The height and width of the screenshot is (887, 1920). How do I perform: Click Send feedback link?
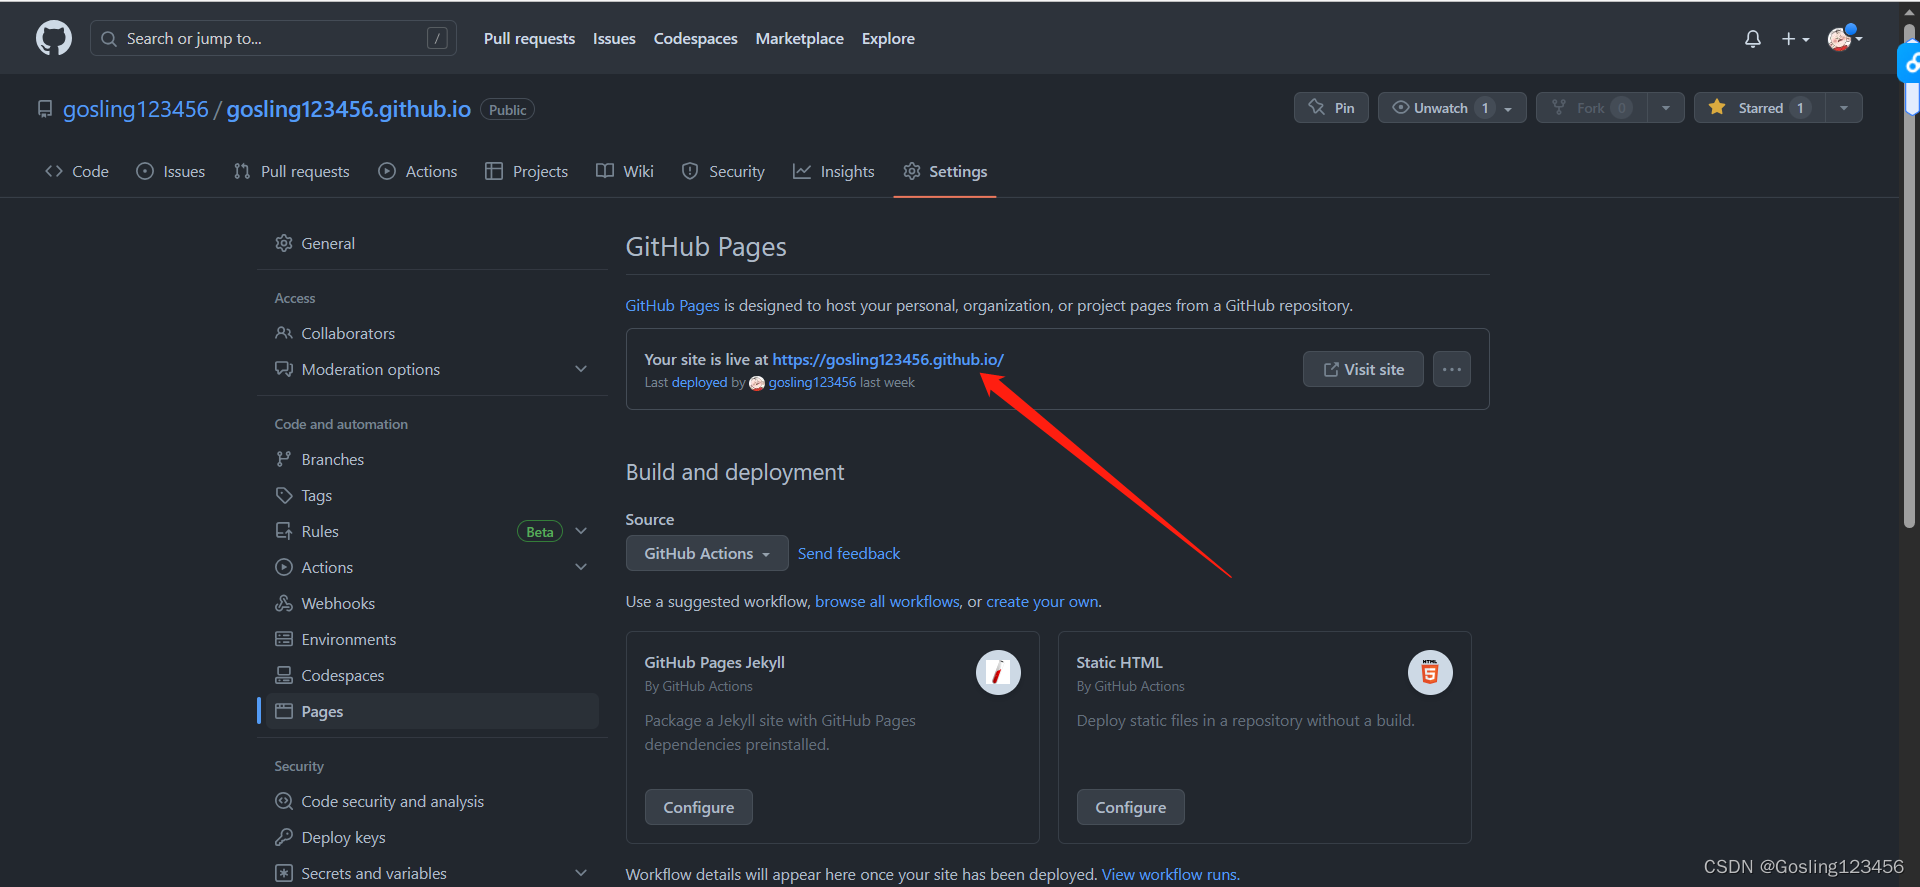849,553
